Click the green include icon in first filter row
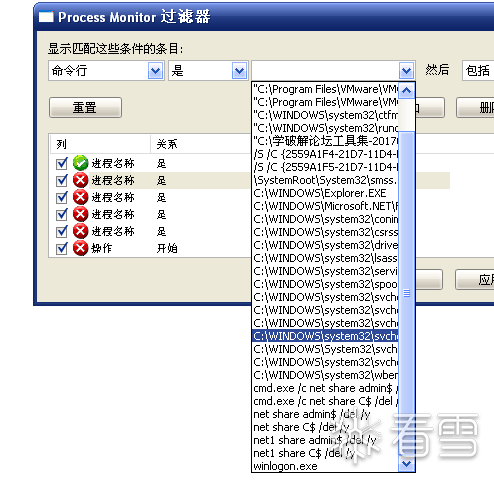 coord(80,163)
